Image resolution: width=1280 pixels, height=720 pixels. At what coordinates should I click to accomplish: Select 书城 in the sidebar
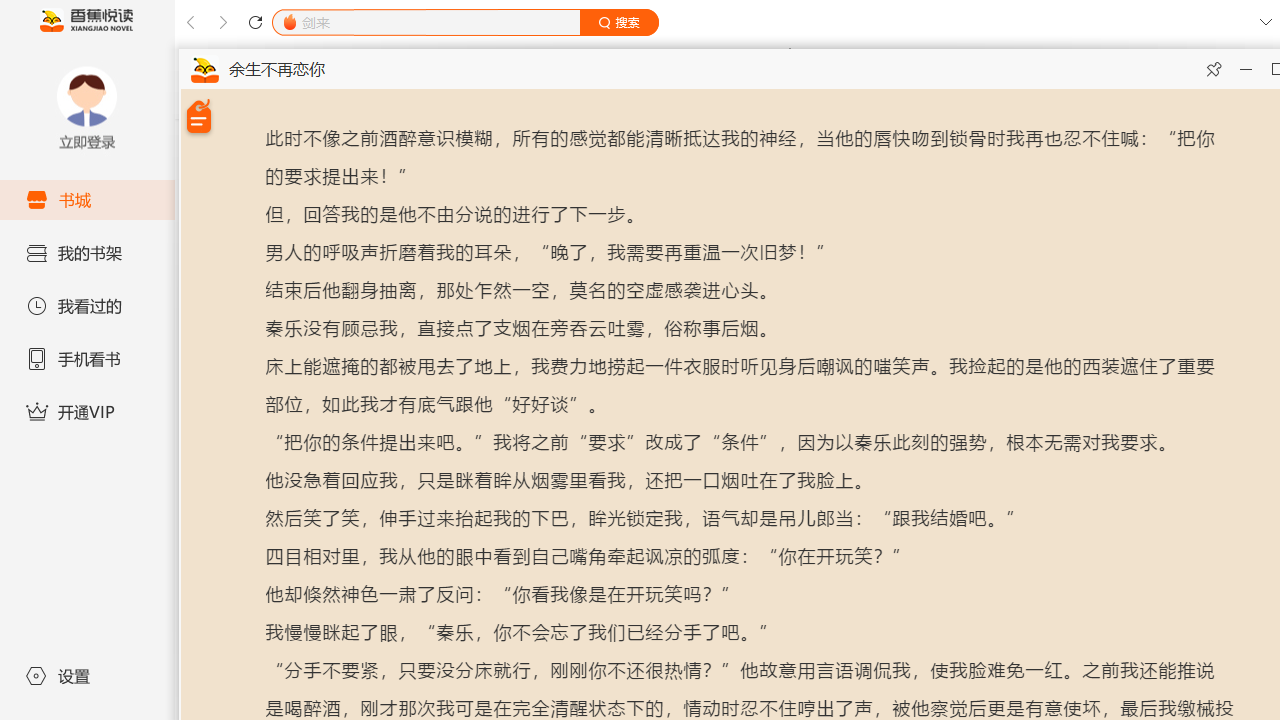point(75,200)
